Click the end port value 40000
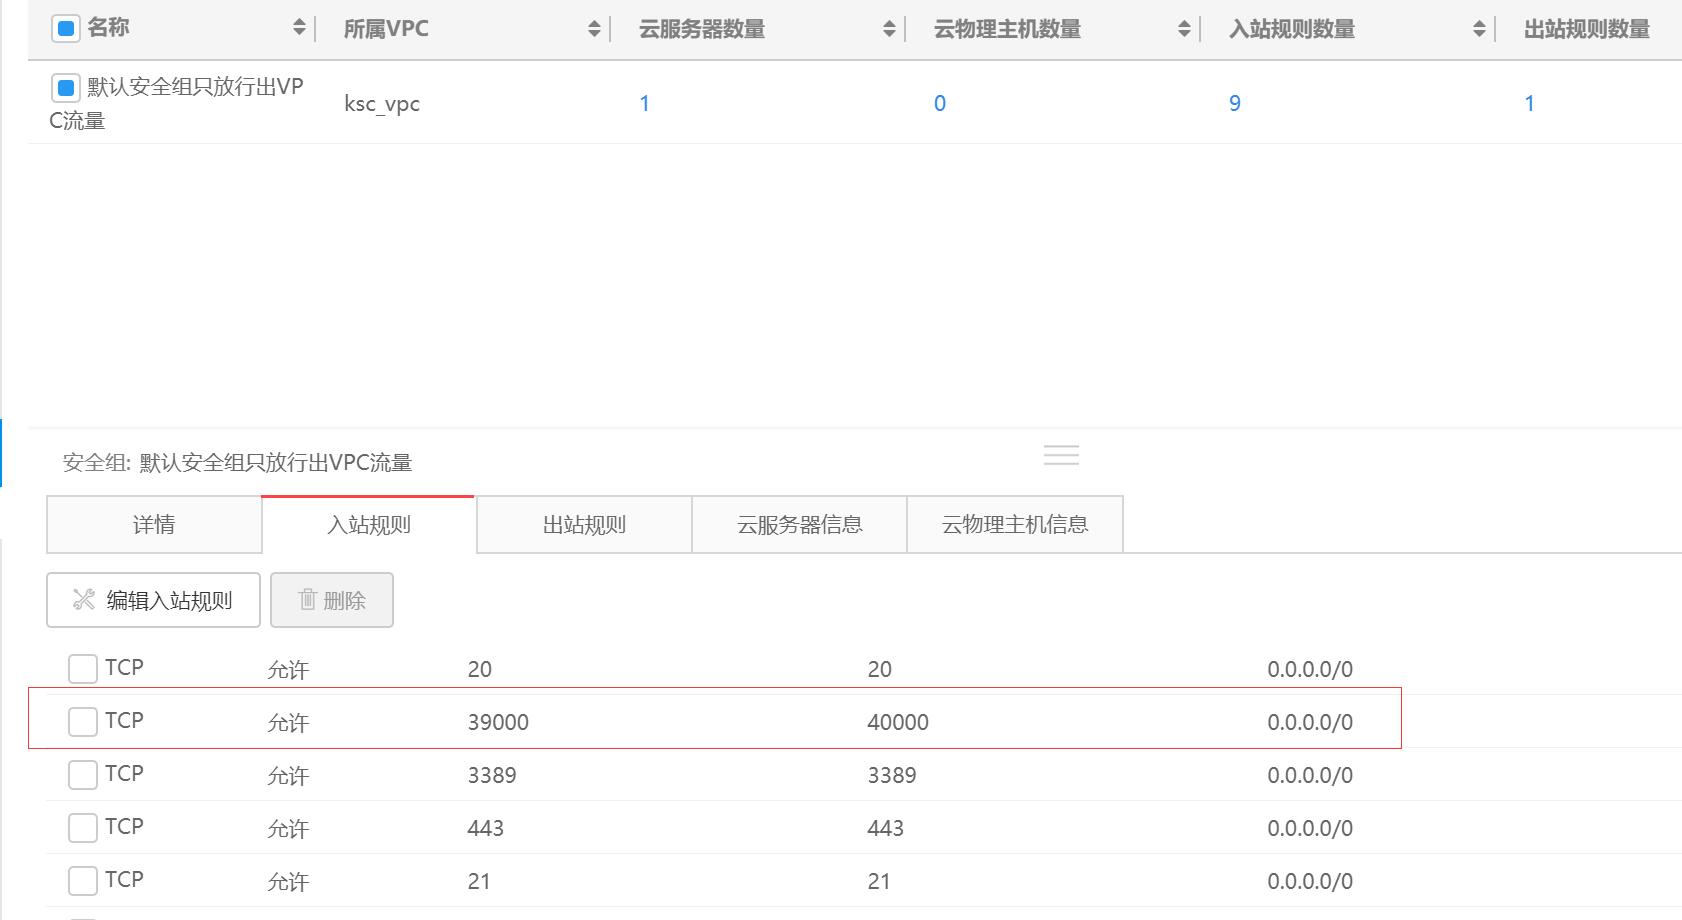The image size is (1682, 920). point(898,722)
